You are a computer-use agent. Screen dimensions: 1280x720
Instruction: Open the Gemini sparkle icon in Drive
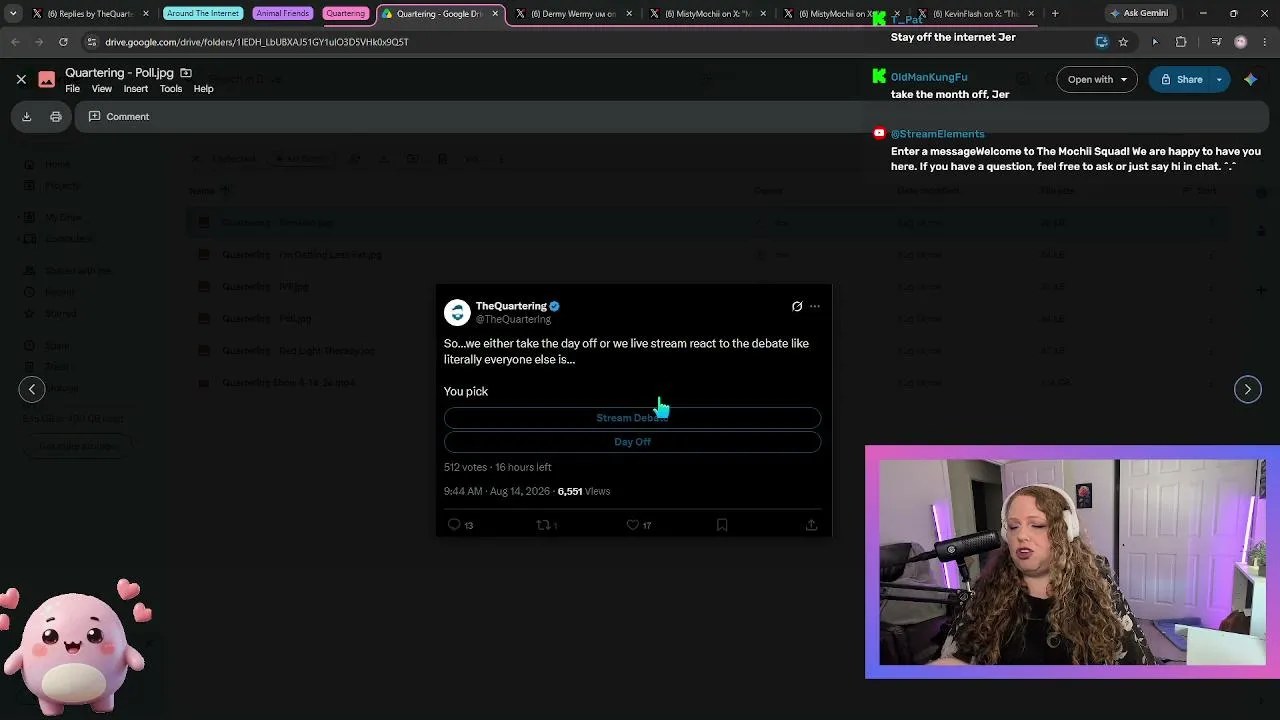1251,80
